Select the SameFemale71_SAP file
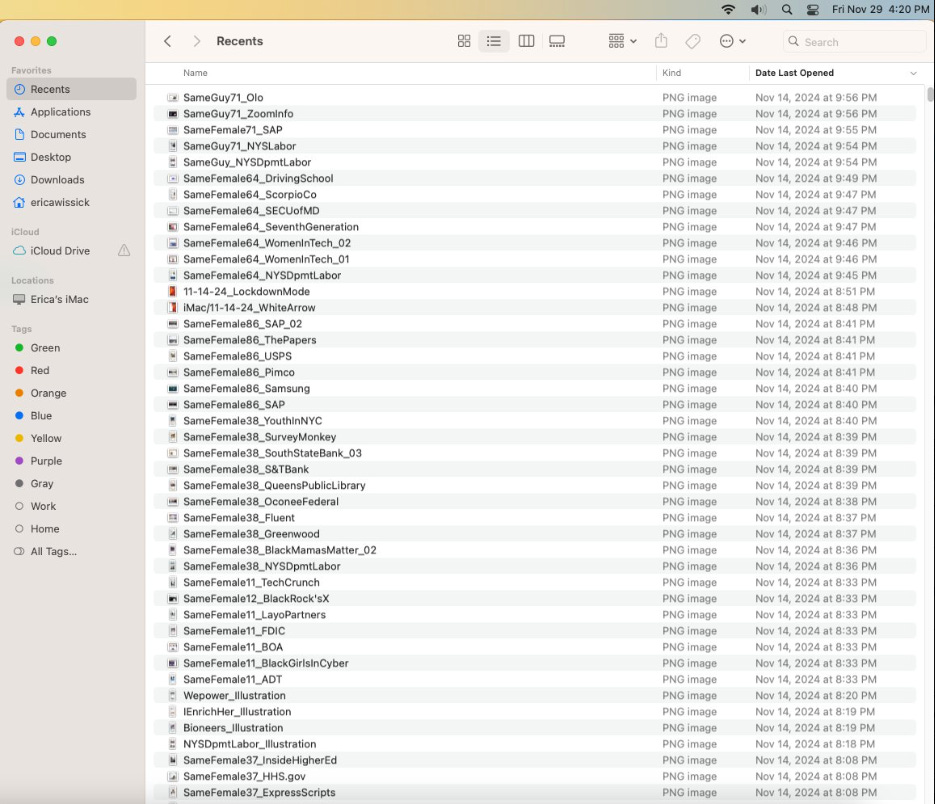Screen dimensions: 935x804 pos(535,129)
